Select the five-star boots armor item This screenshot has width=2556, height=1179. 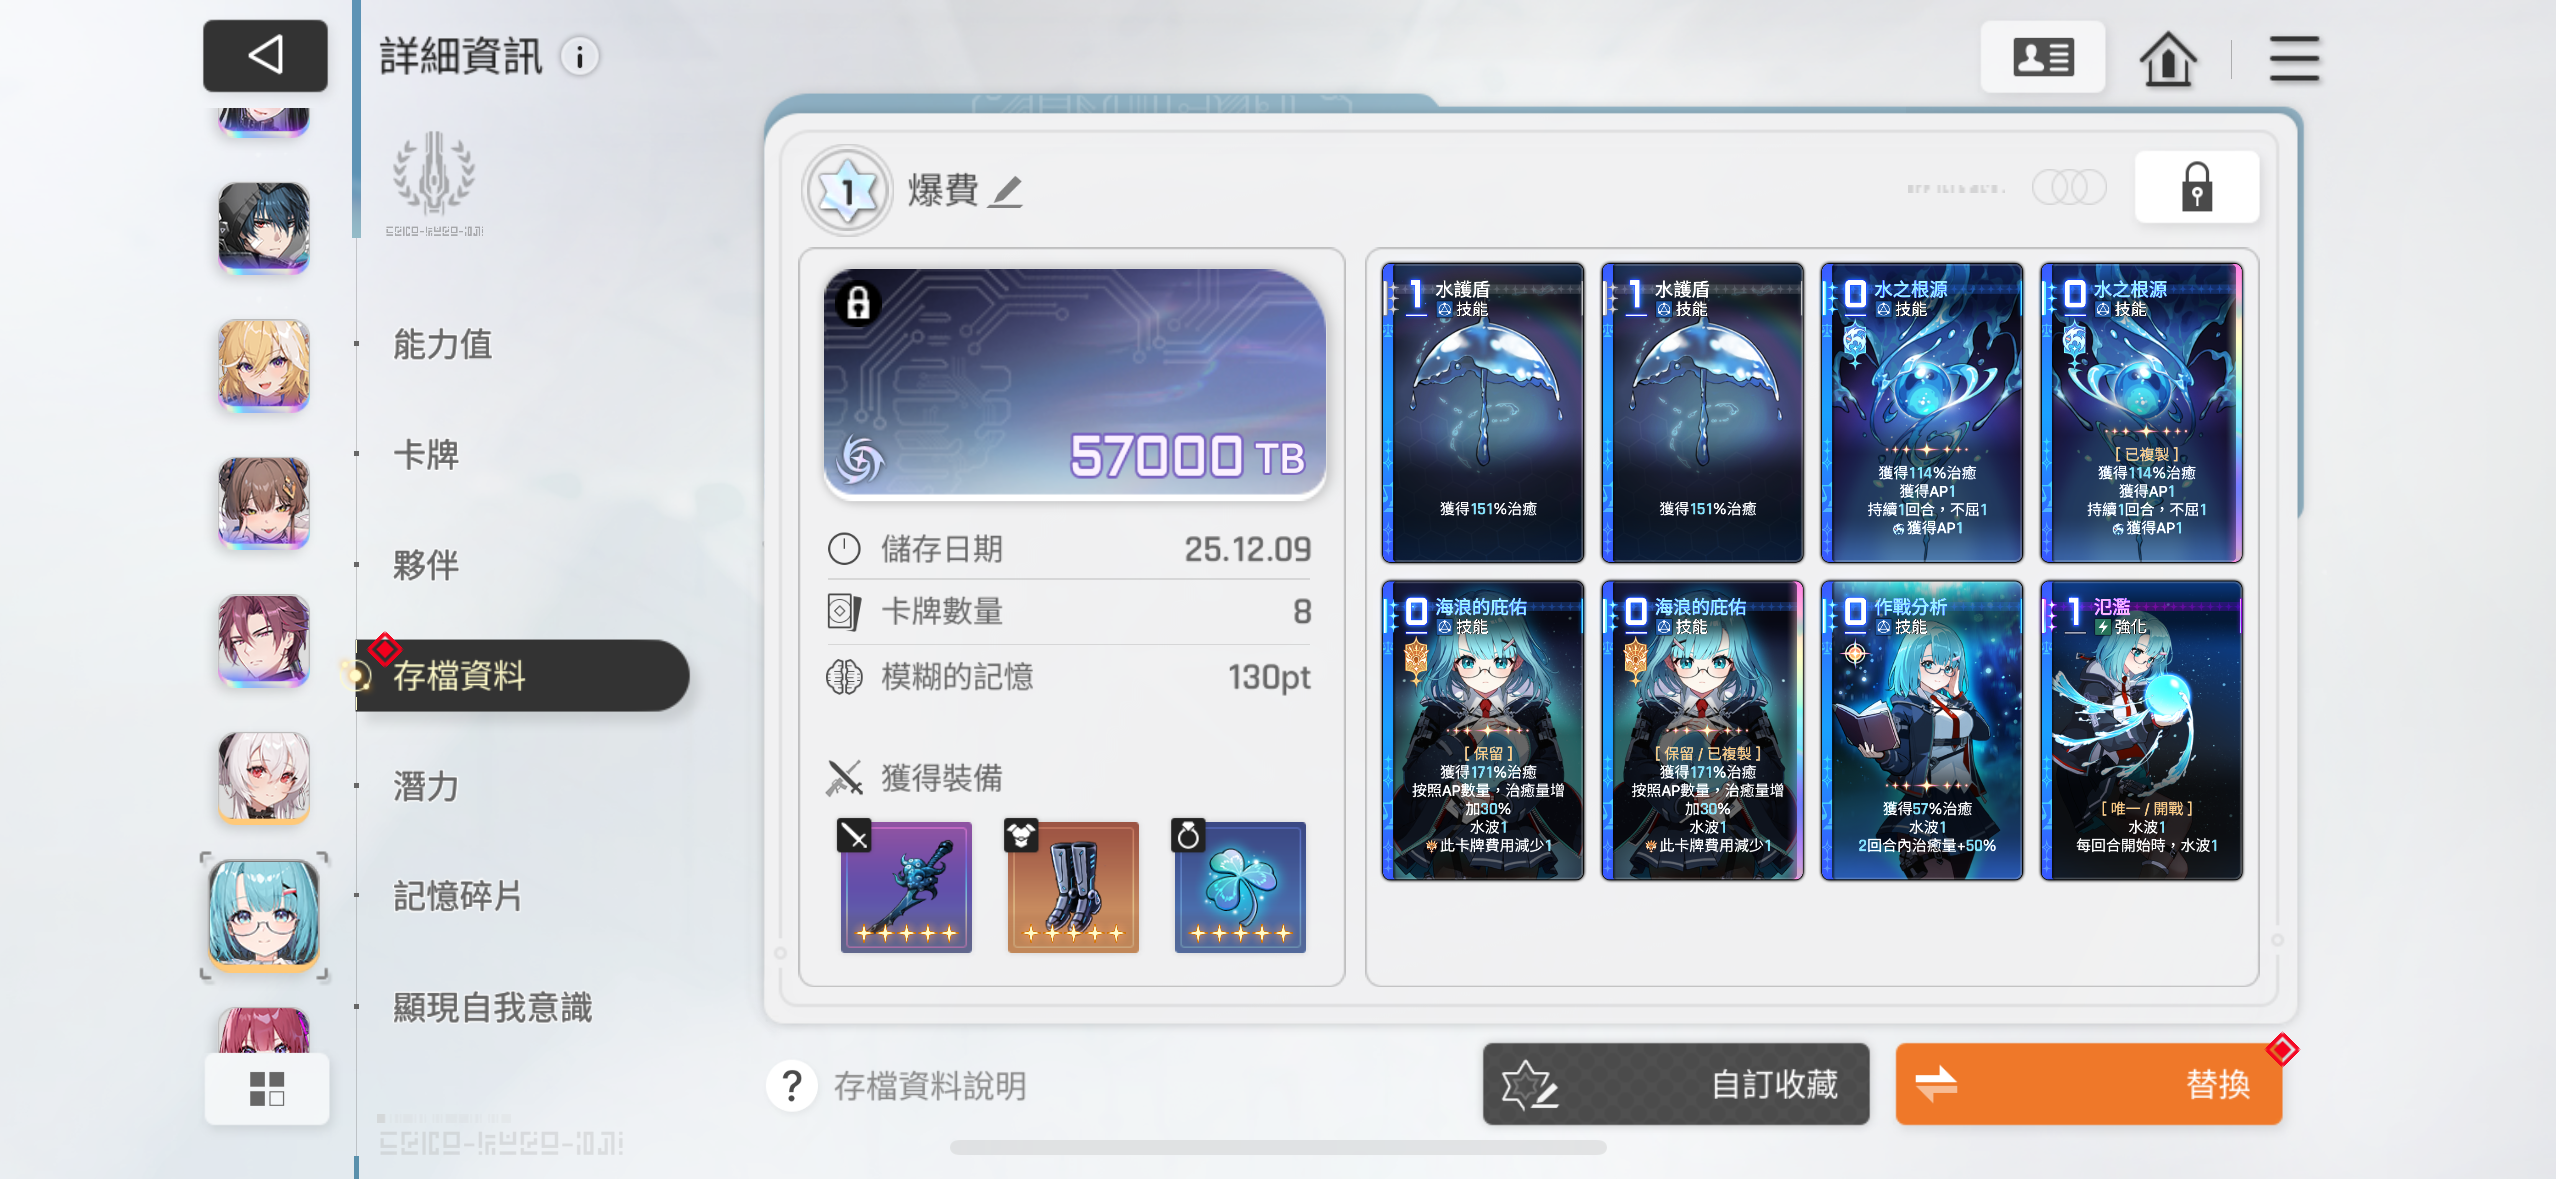(x=1073, y=887)
